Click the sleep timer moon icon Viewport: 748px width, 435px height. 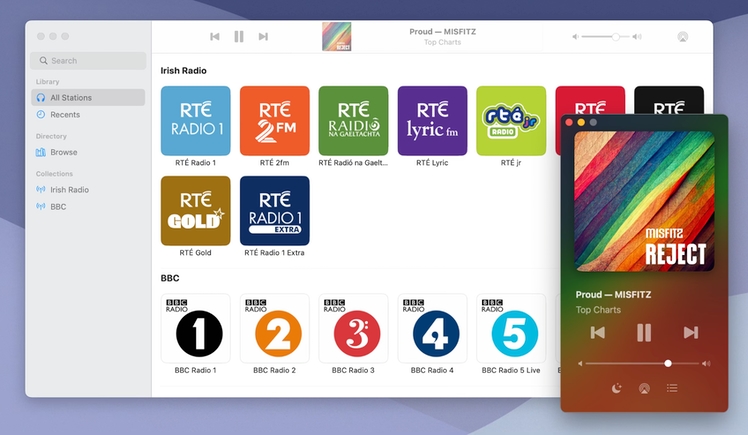coord(616,388)
